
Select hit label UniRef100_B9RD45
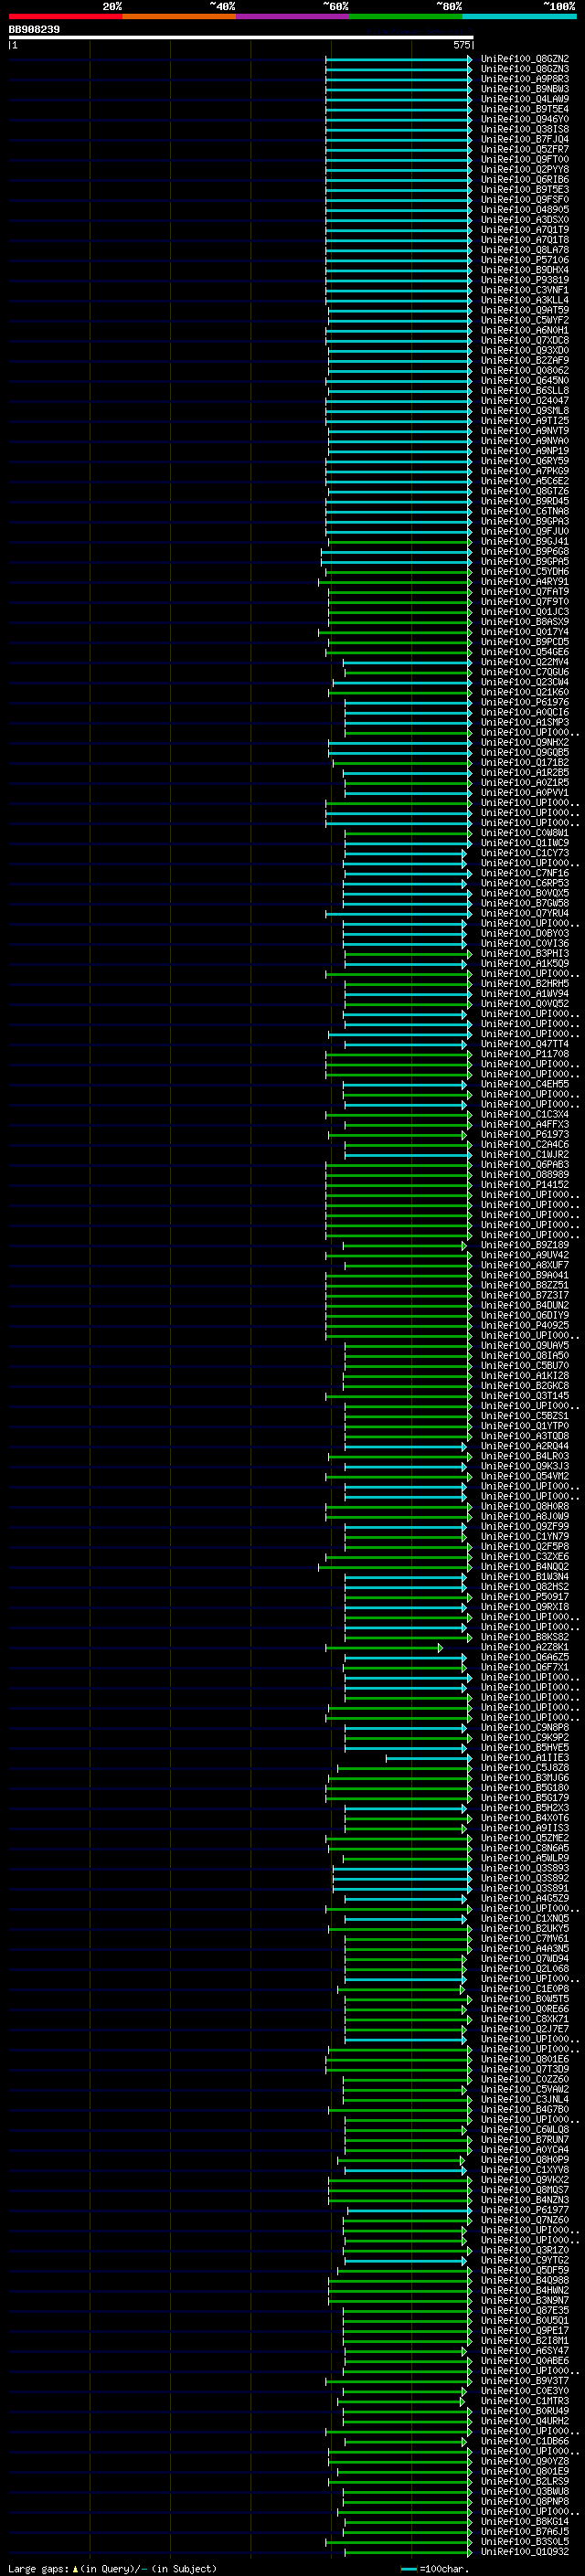tap(525, 501)
